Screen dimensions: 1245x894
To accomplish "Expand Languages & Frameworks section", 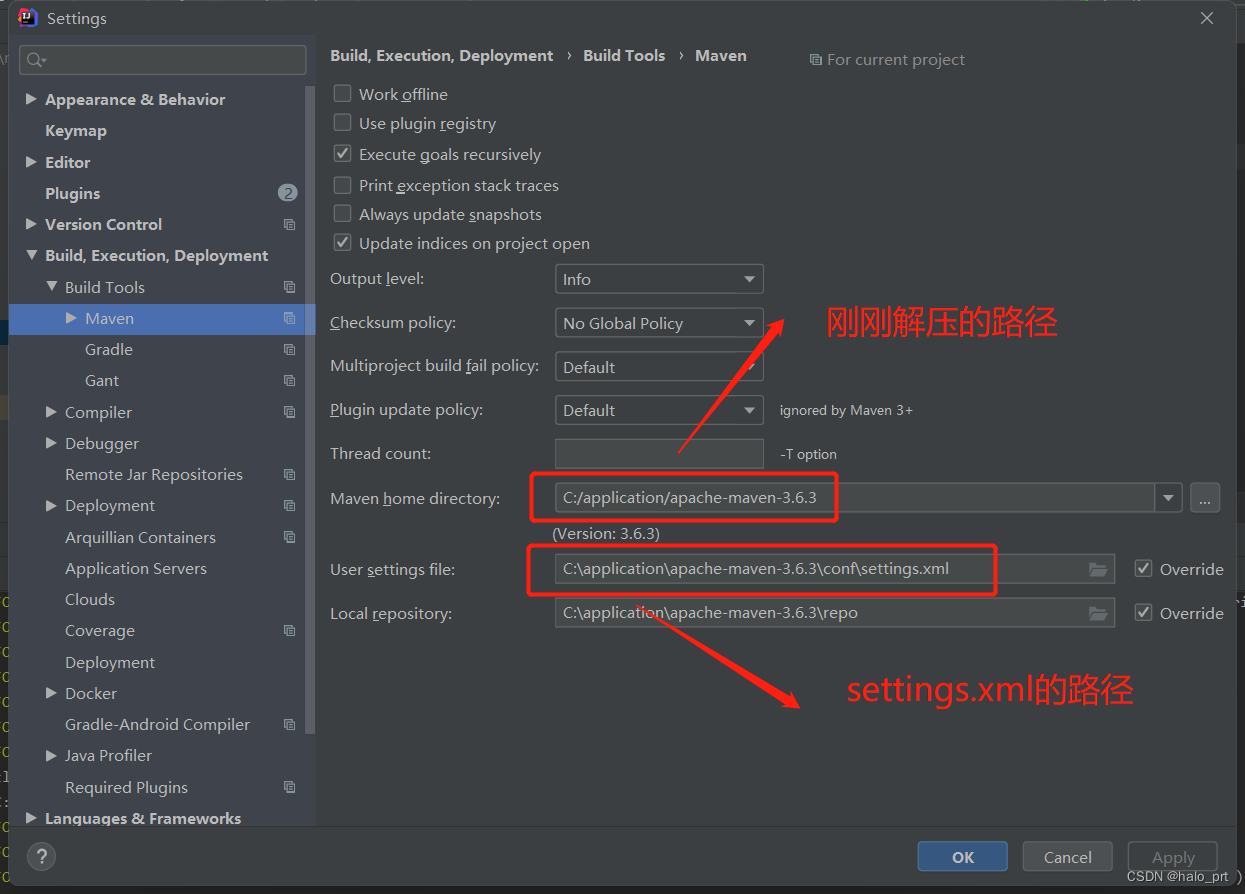I will tap(31, 818).
